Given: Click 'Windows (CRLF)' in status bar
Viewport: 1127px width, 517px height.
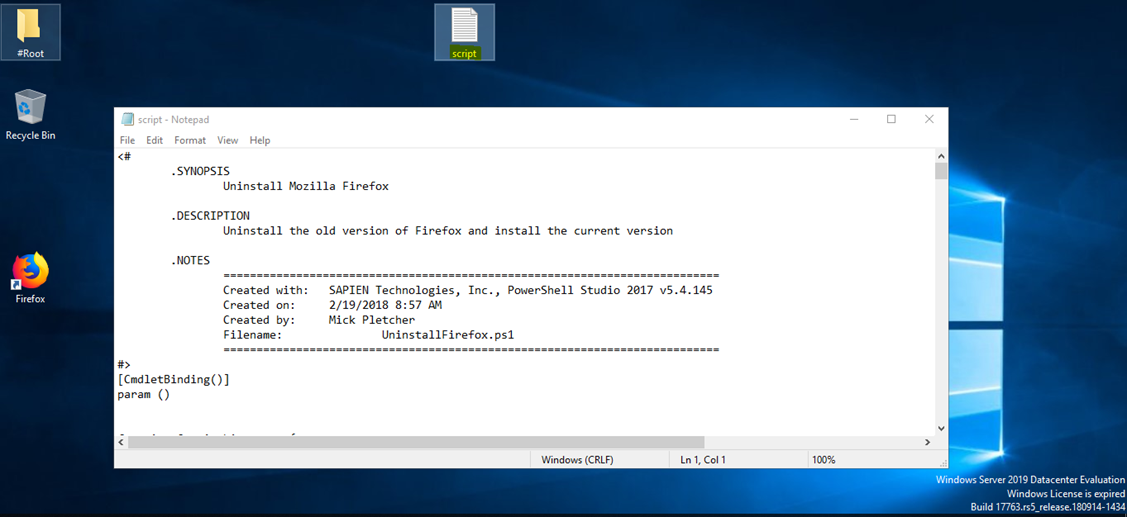Looking at the screenshot, I should click(578, 459).
